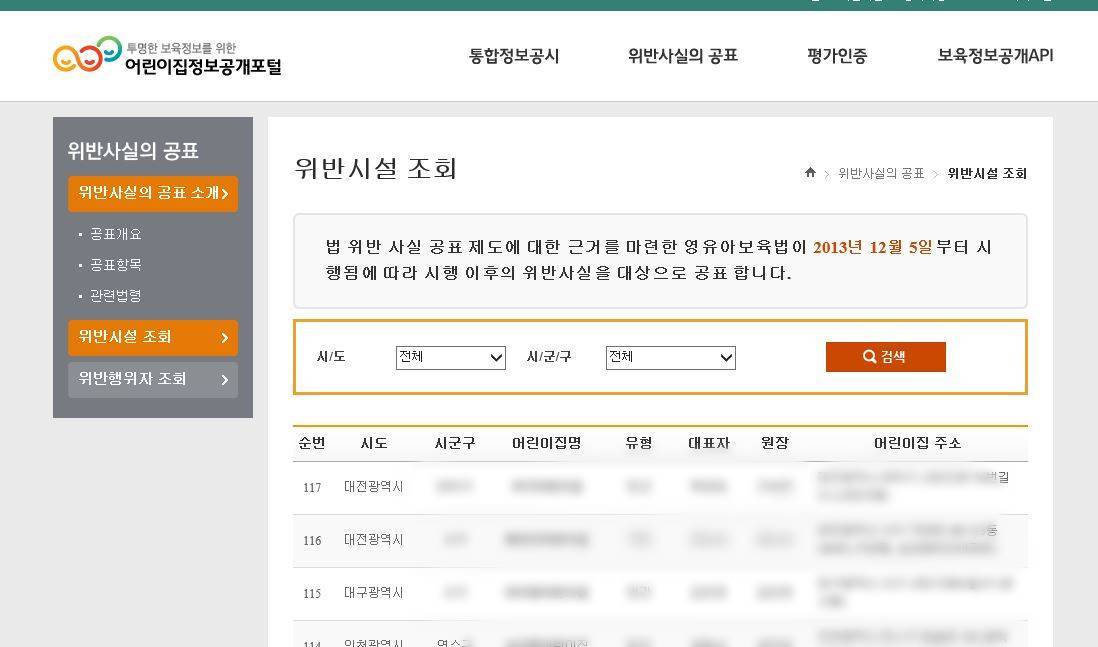
Task: Open the 시/군/구 dropdown
Action: pyautogui.click(x=670, y=357)
